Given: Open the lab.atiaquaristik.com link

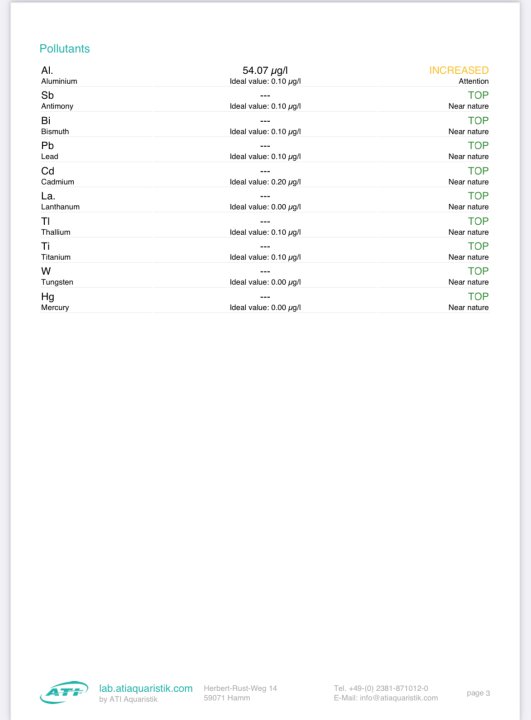Looking at the screenshot, I should pos(146,688).
